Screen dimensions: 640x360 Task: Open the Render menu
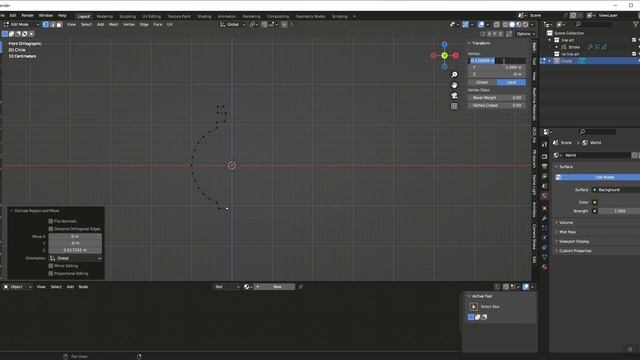click(27, 16)
